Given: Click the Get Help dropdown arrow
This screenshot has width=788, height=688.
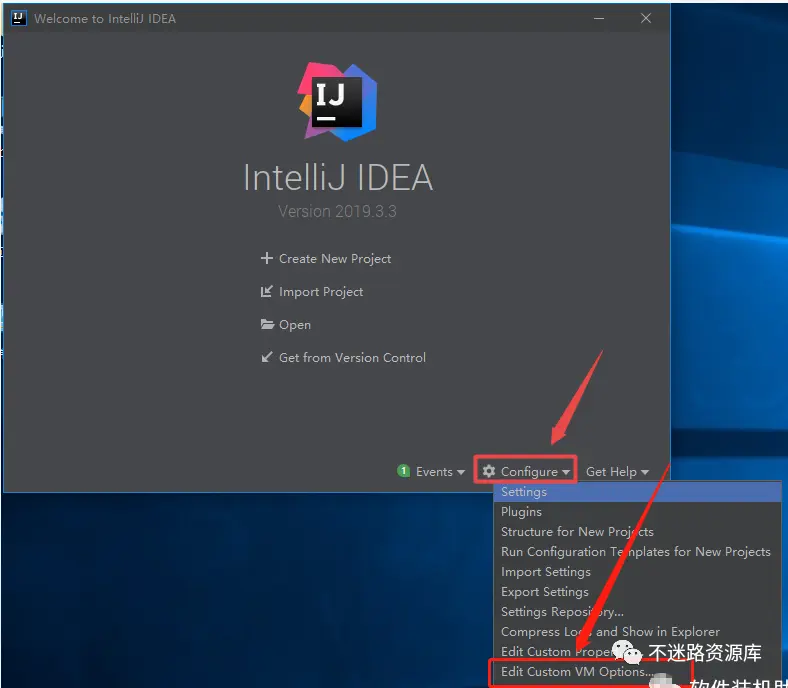Looking at the screenshot, I should point(645,472).
